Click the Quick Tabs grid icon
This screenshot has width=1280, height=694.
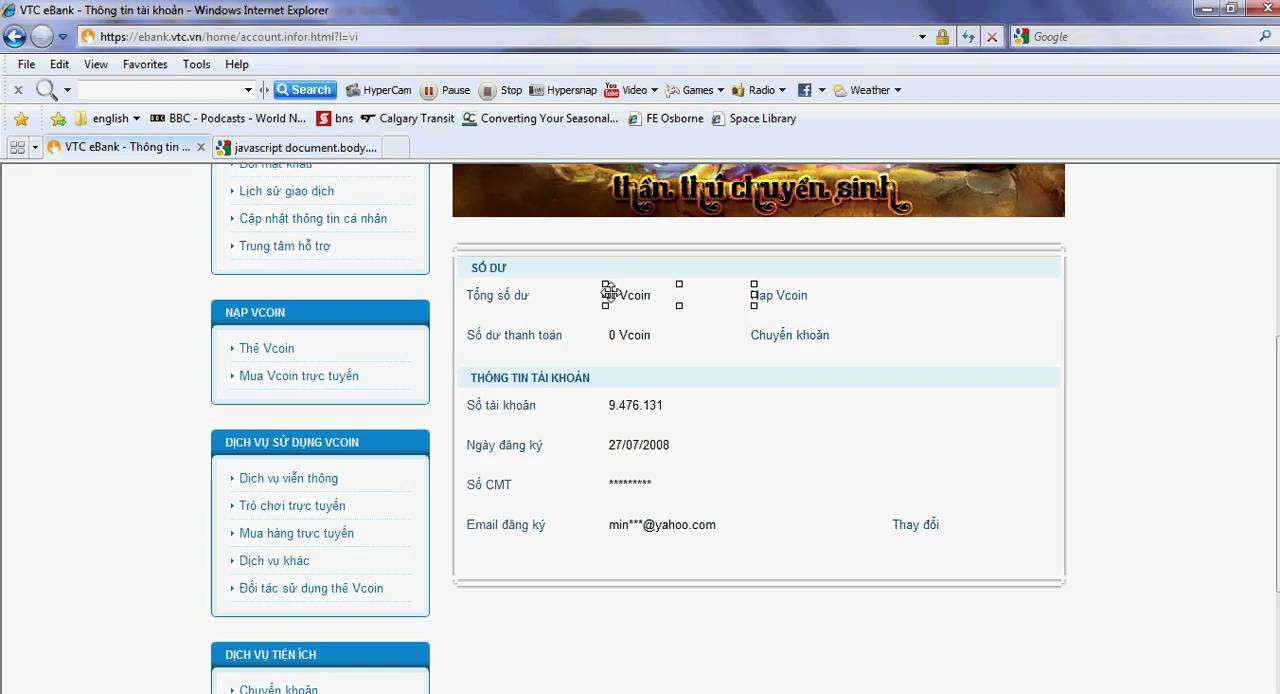(17, 147)
